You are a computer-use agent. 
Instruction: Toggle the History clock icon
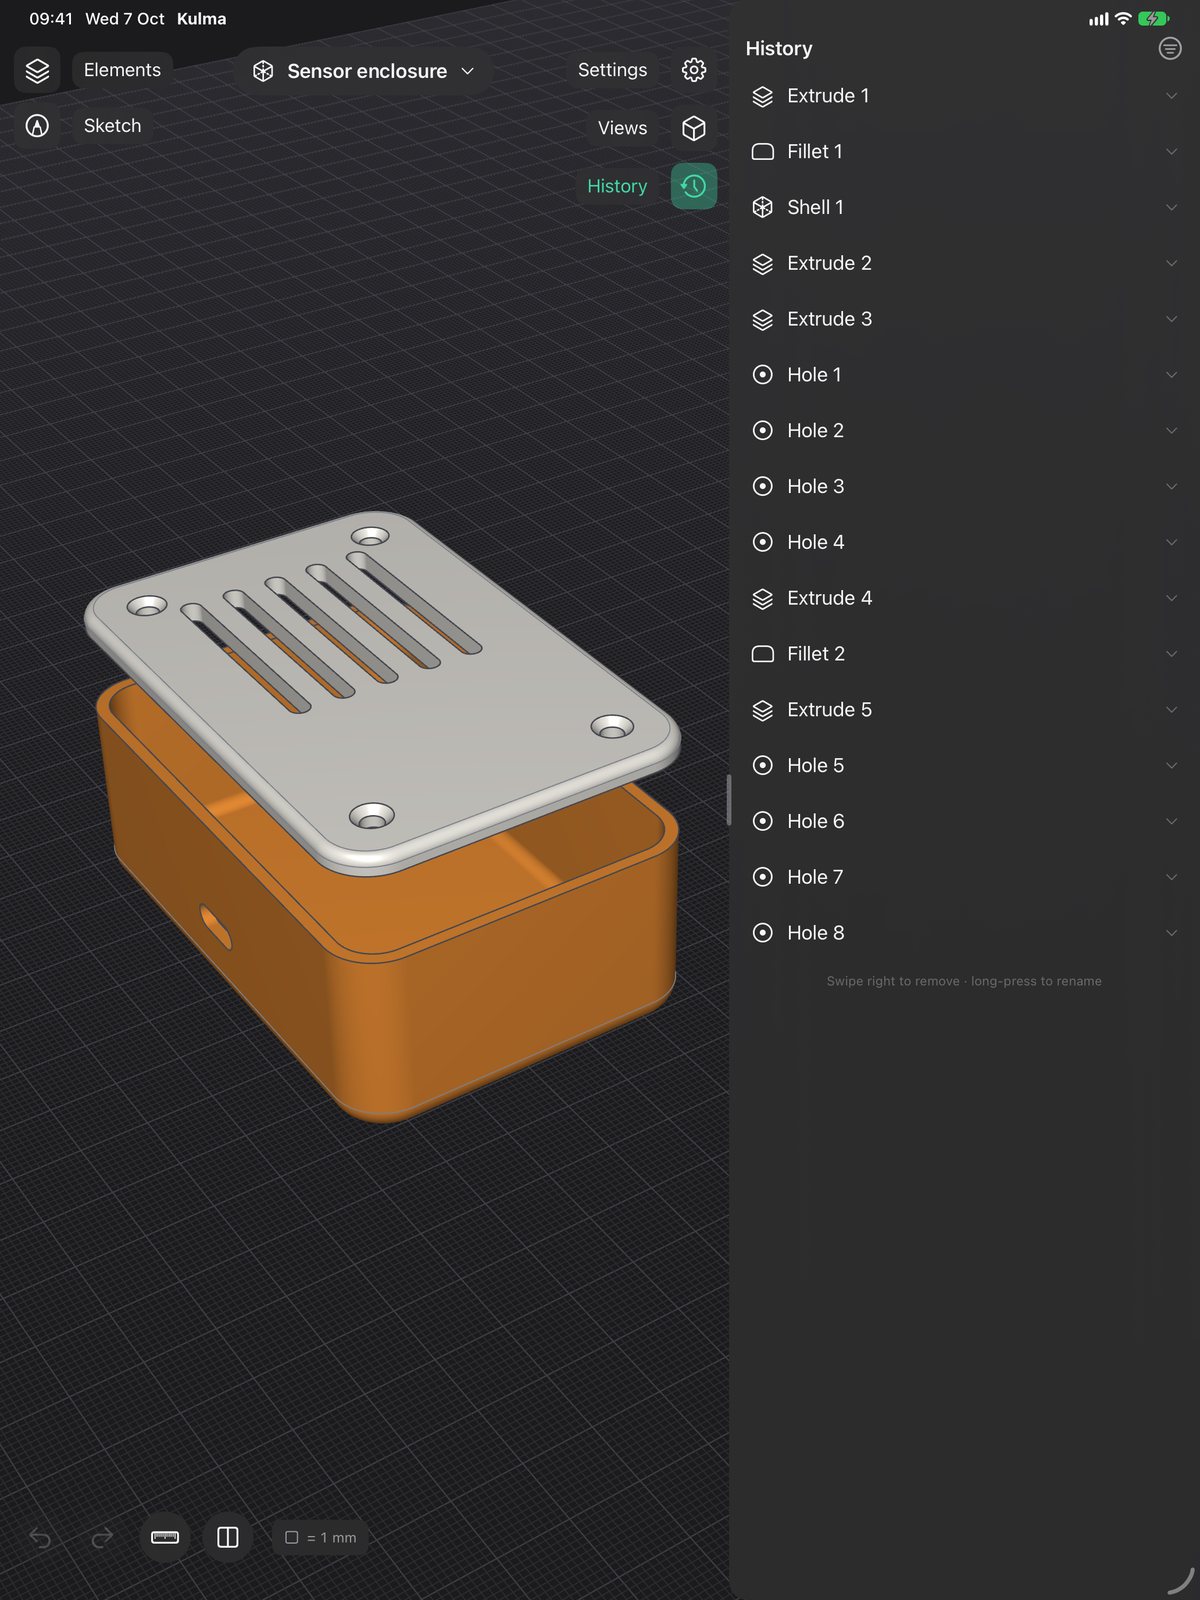694,186
